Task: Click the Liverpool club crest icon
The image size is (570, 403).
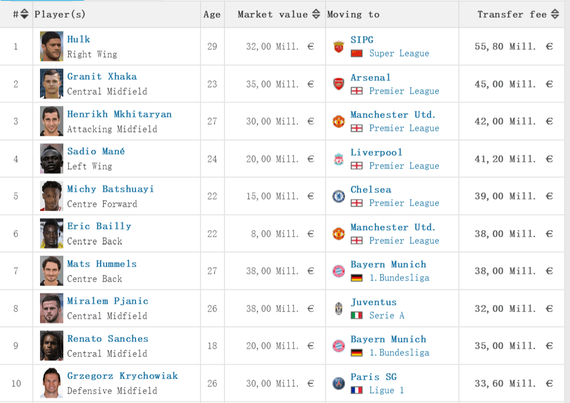Action: 338,159
